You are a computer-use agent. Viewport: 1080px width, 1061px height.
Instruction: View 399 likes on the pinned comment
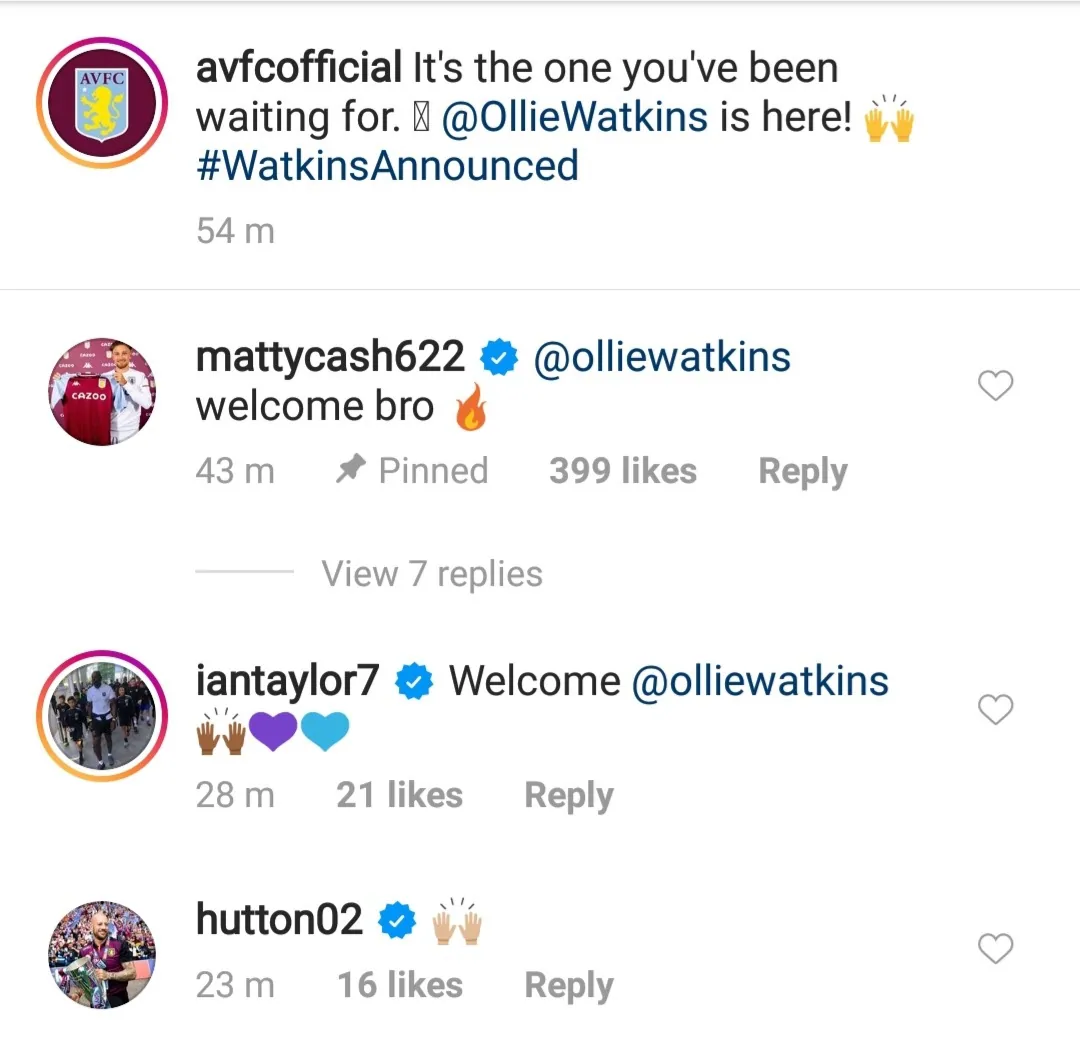[622, 470]
